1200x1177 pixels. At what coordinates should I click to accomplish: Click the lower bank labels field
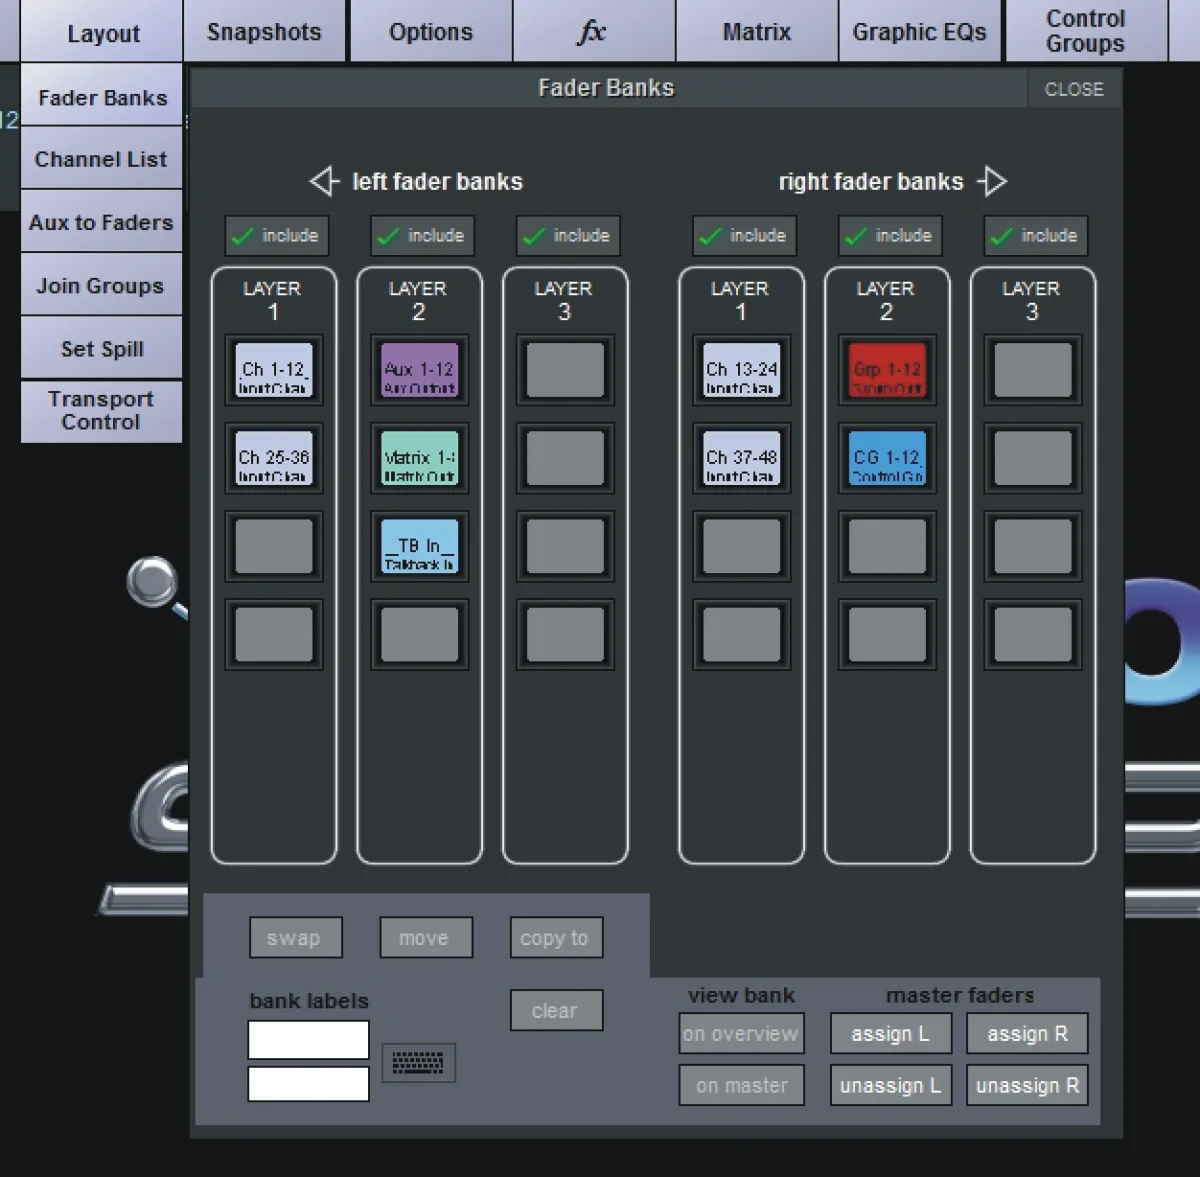pyautogui.click(x=308, y=1084)
